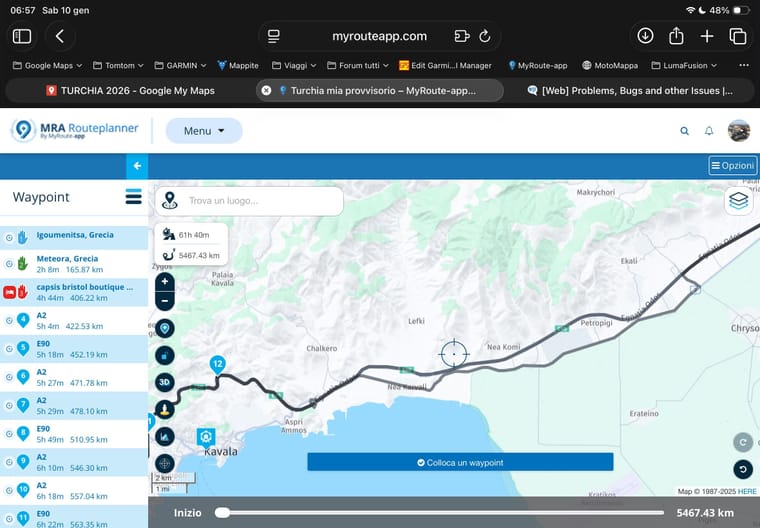
Task: Click the undo button on map
Action: click(x=742, y=469)
